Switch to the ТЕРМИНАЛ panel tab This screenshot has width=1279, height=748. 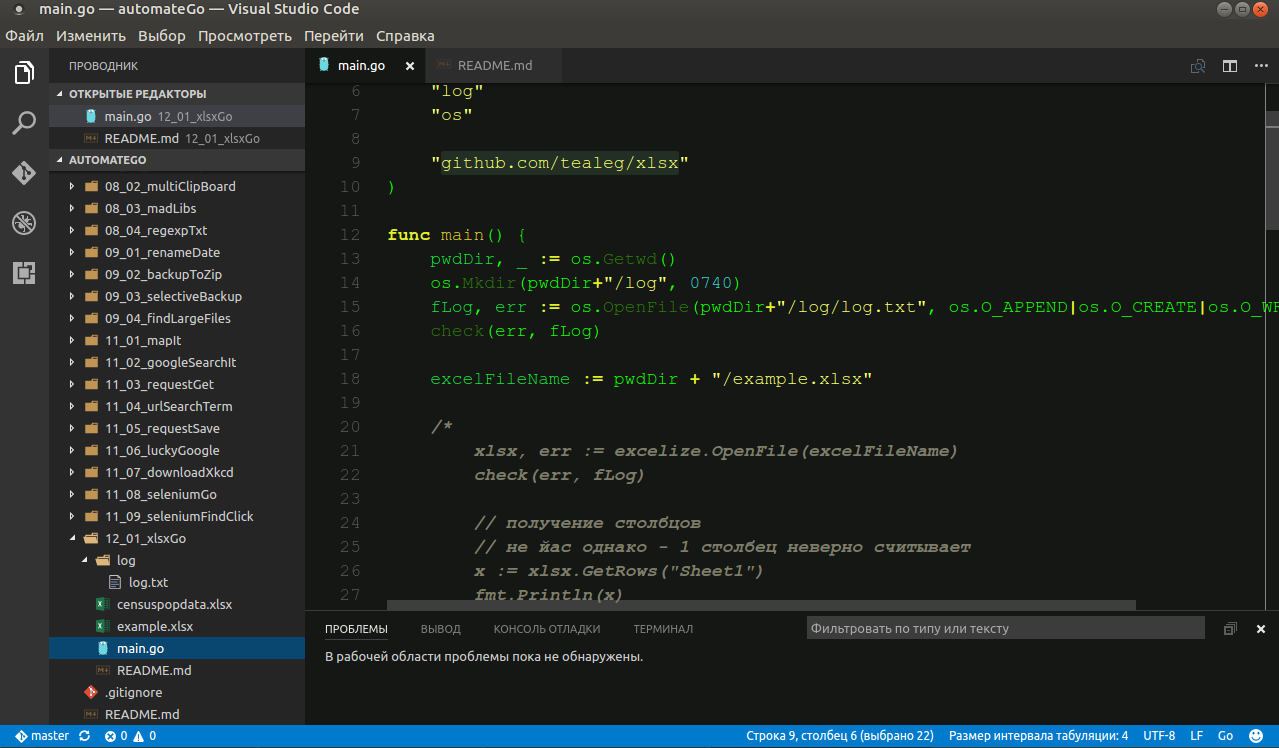click(662, 629)
